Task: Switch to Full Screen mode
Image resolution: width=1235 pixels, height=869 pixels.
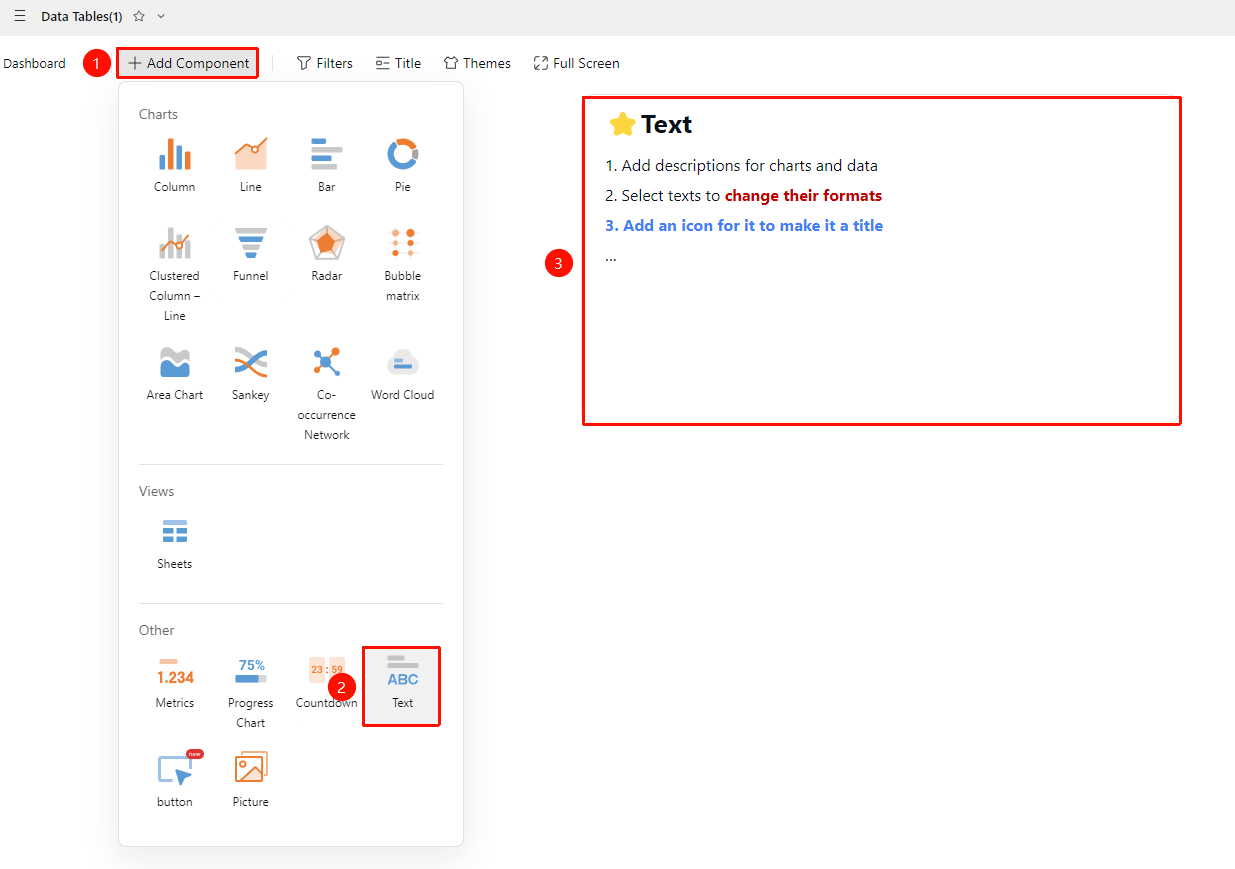Action: 576,63
